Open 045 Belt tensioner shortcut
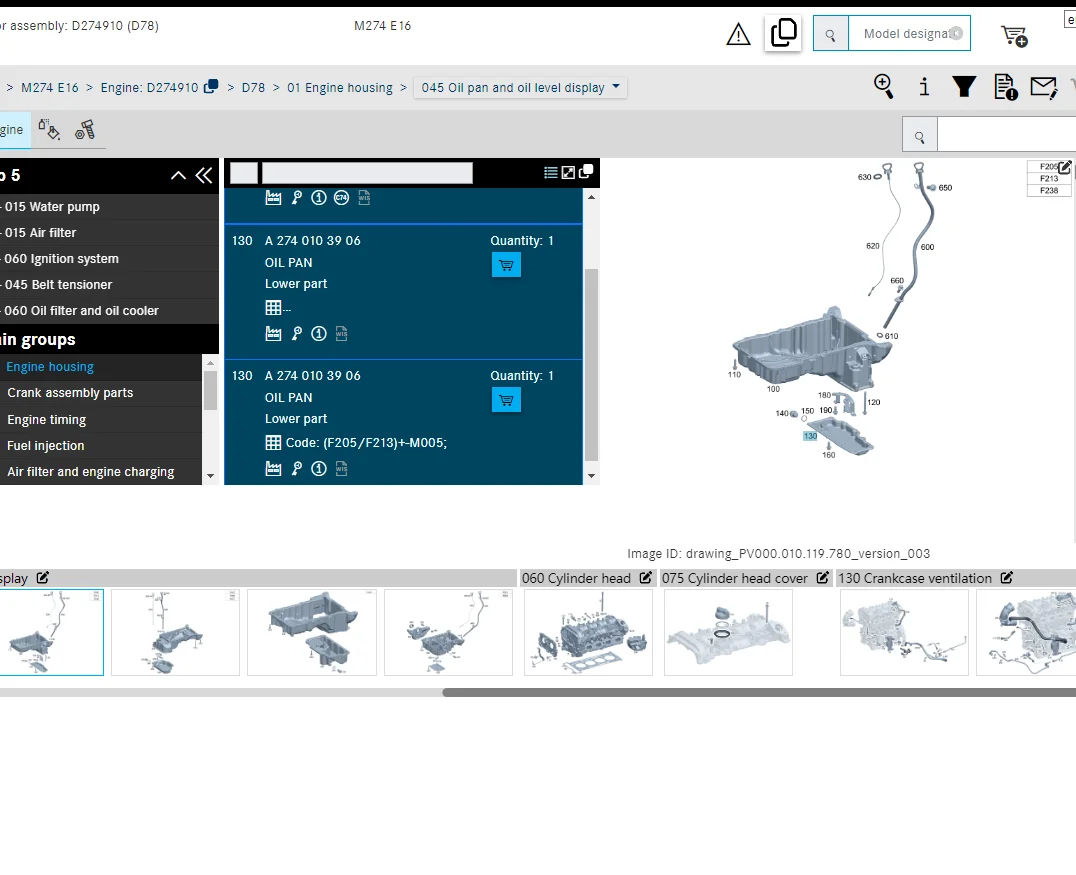The width and height of the screenshot is (1076, 875). 58,285
